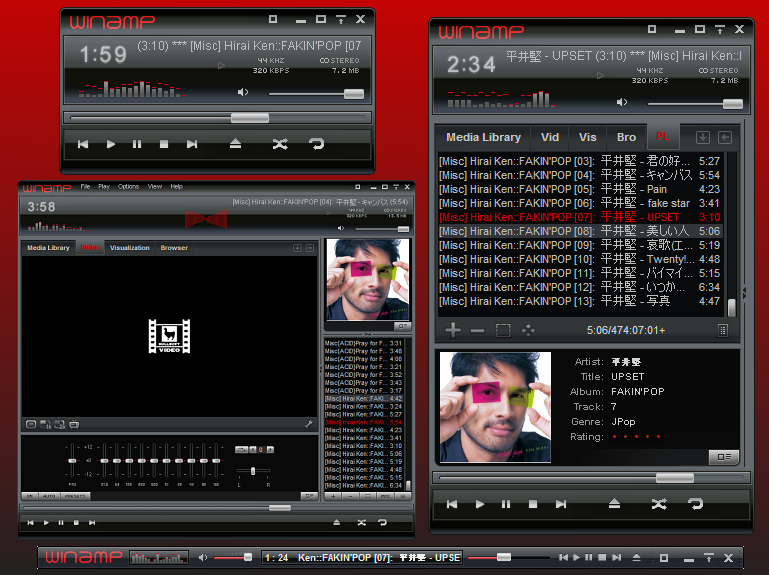This screenshot has height=575, width=769.
Task: Click the L/R balance slider in equalizer
Action: point(253,471)
